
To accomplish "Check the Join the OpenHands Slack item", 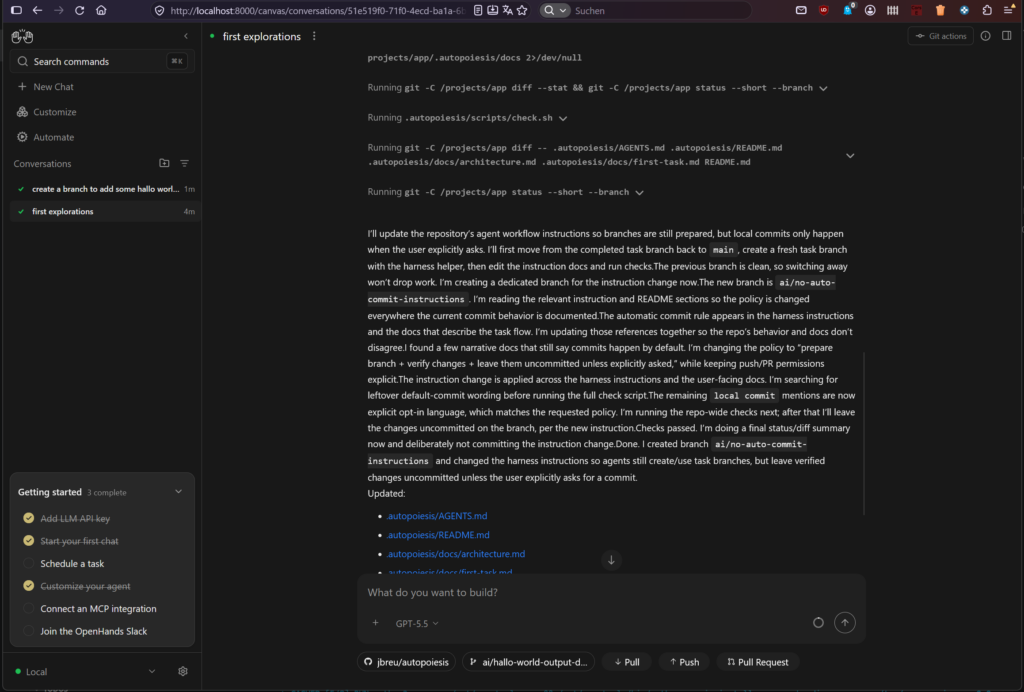I will (x=28, y=631).
